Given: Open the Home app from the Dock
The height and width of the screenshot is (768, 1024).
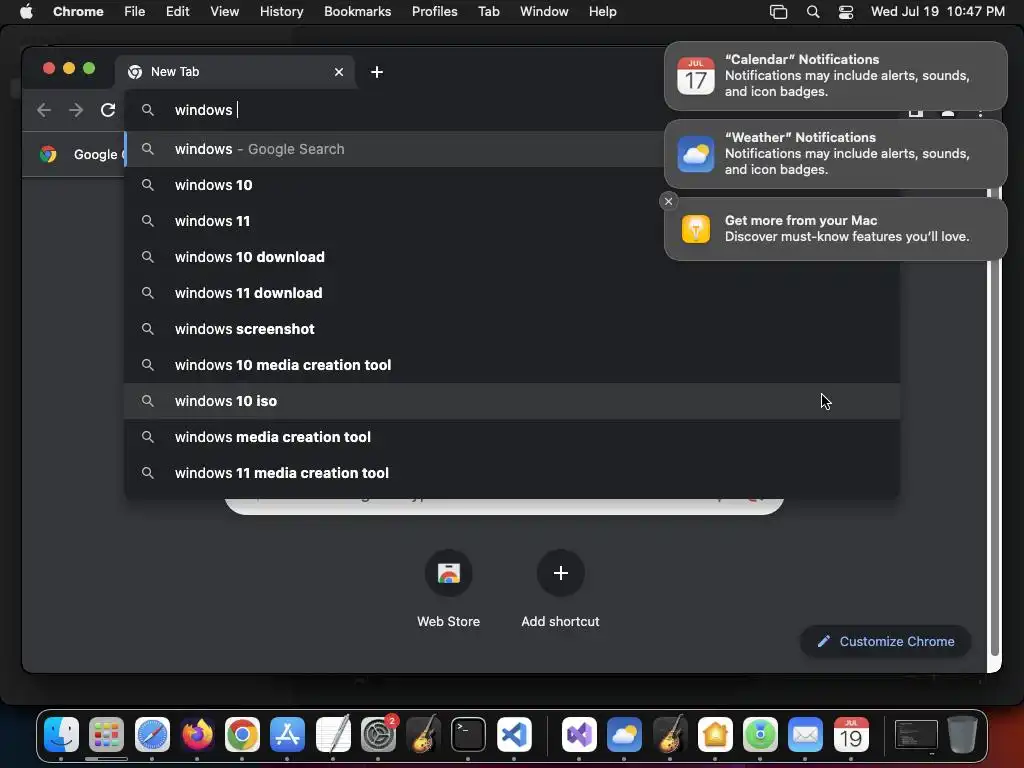Looking at the screenshot, I should pyautogui.click(x=715, y=735).
